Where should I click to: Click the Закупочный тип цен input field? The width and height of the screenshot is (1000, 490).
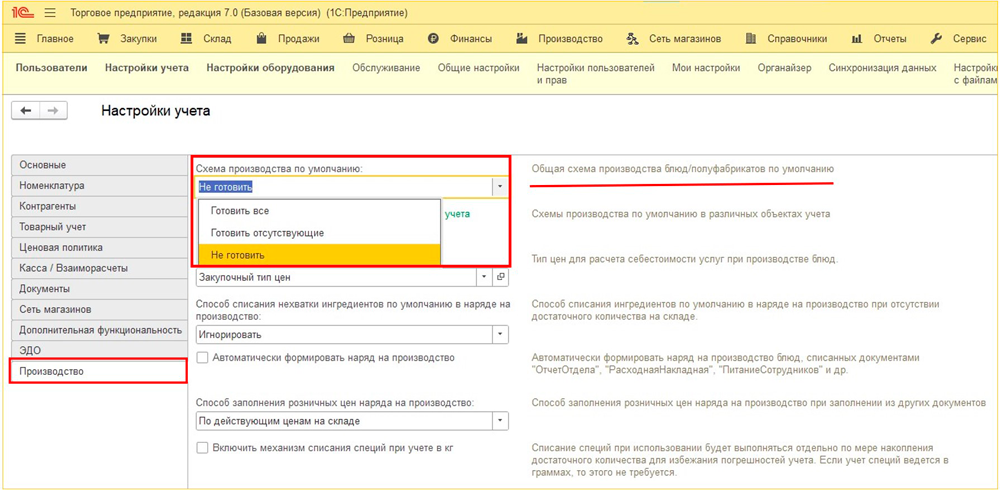click(336, 277)
